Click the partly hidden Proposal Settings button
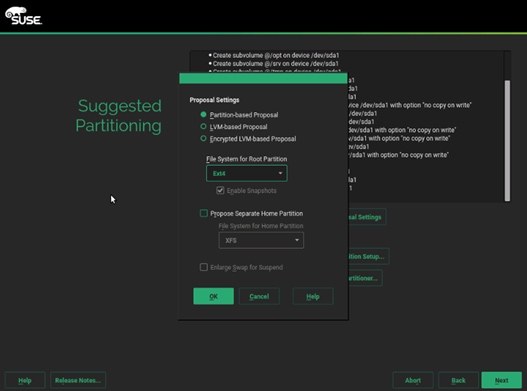 [367, 217]
